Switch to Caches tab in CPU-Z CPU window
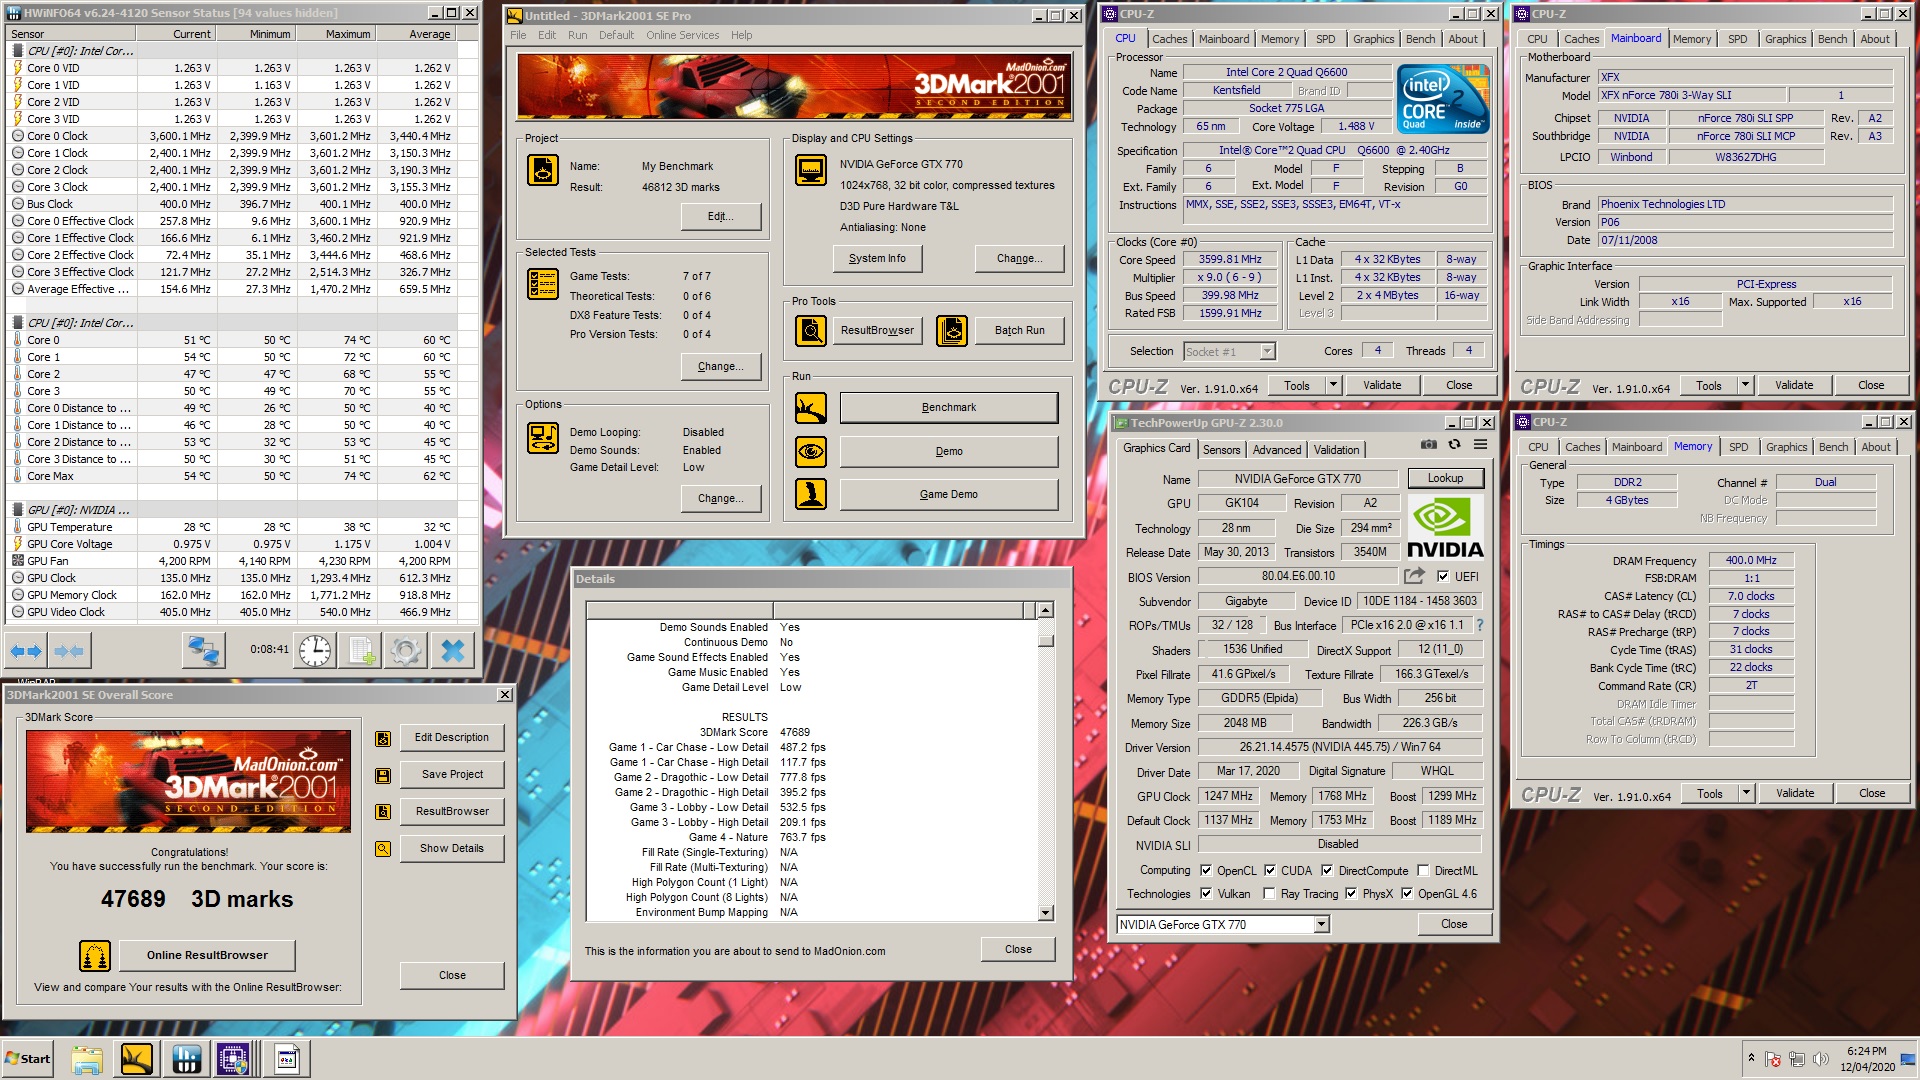 point(1169,39)
